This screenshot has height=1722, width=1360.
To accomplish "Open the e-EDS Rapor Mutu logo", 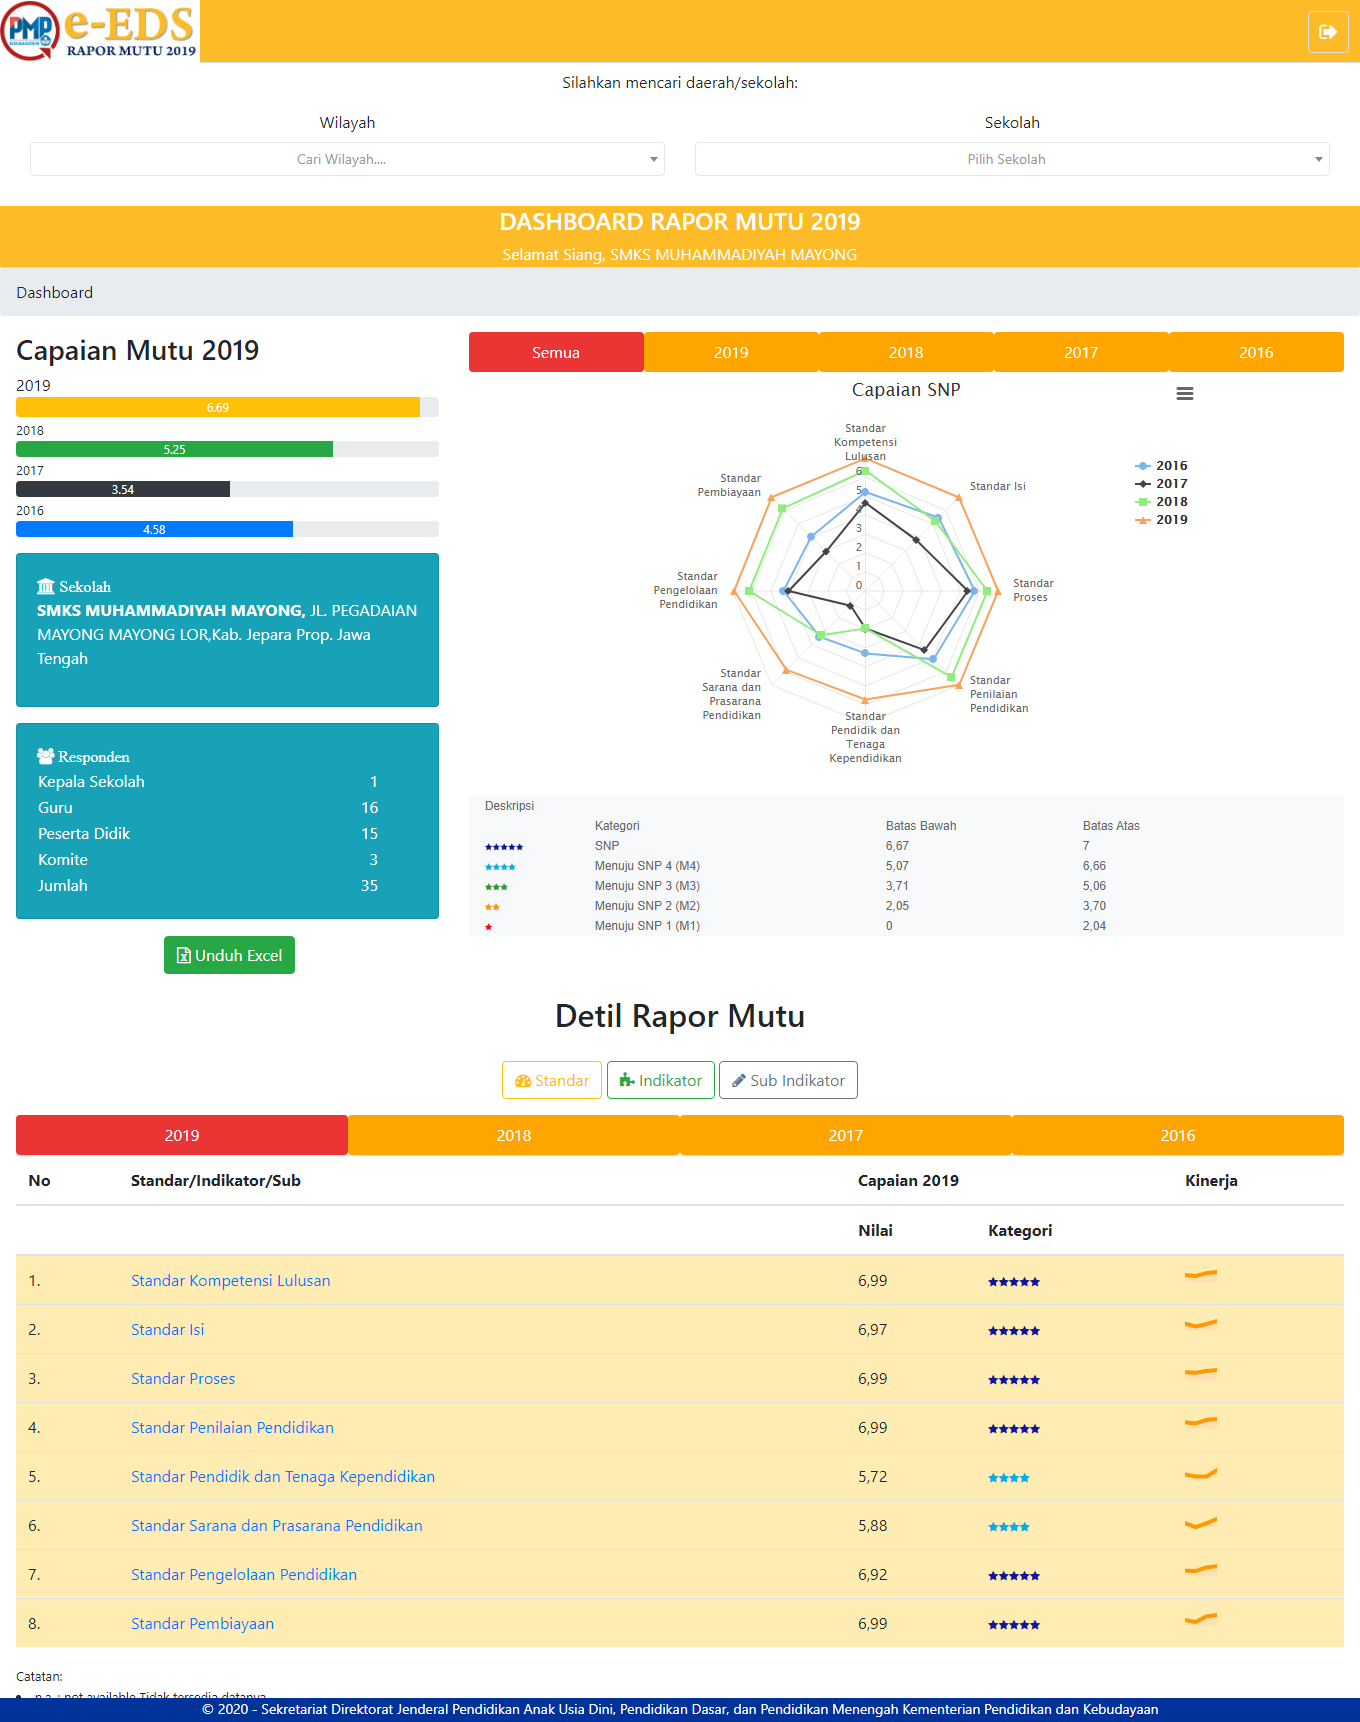I will point(100,31).
